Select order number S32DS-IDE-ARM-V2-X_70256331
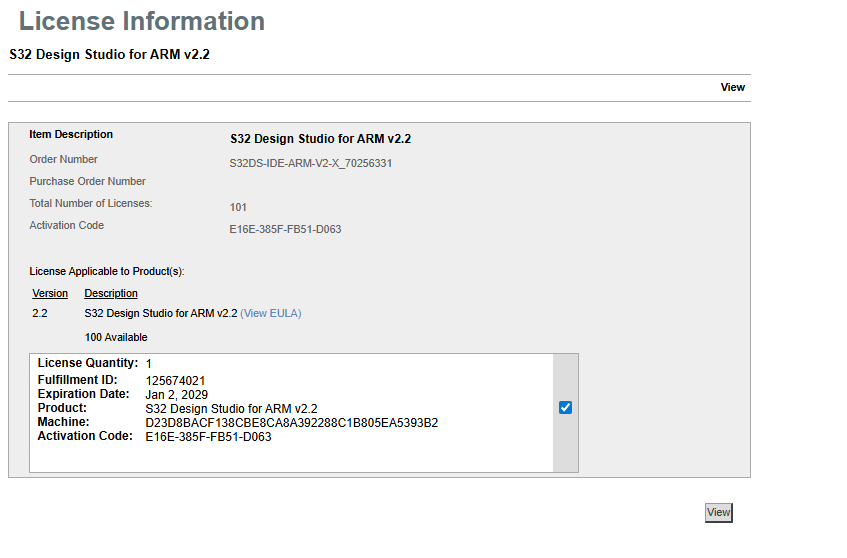Image resolution: width=847 pixels, height=558 pixels. point(311,163)
